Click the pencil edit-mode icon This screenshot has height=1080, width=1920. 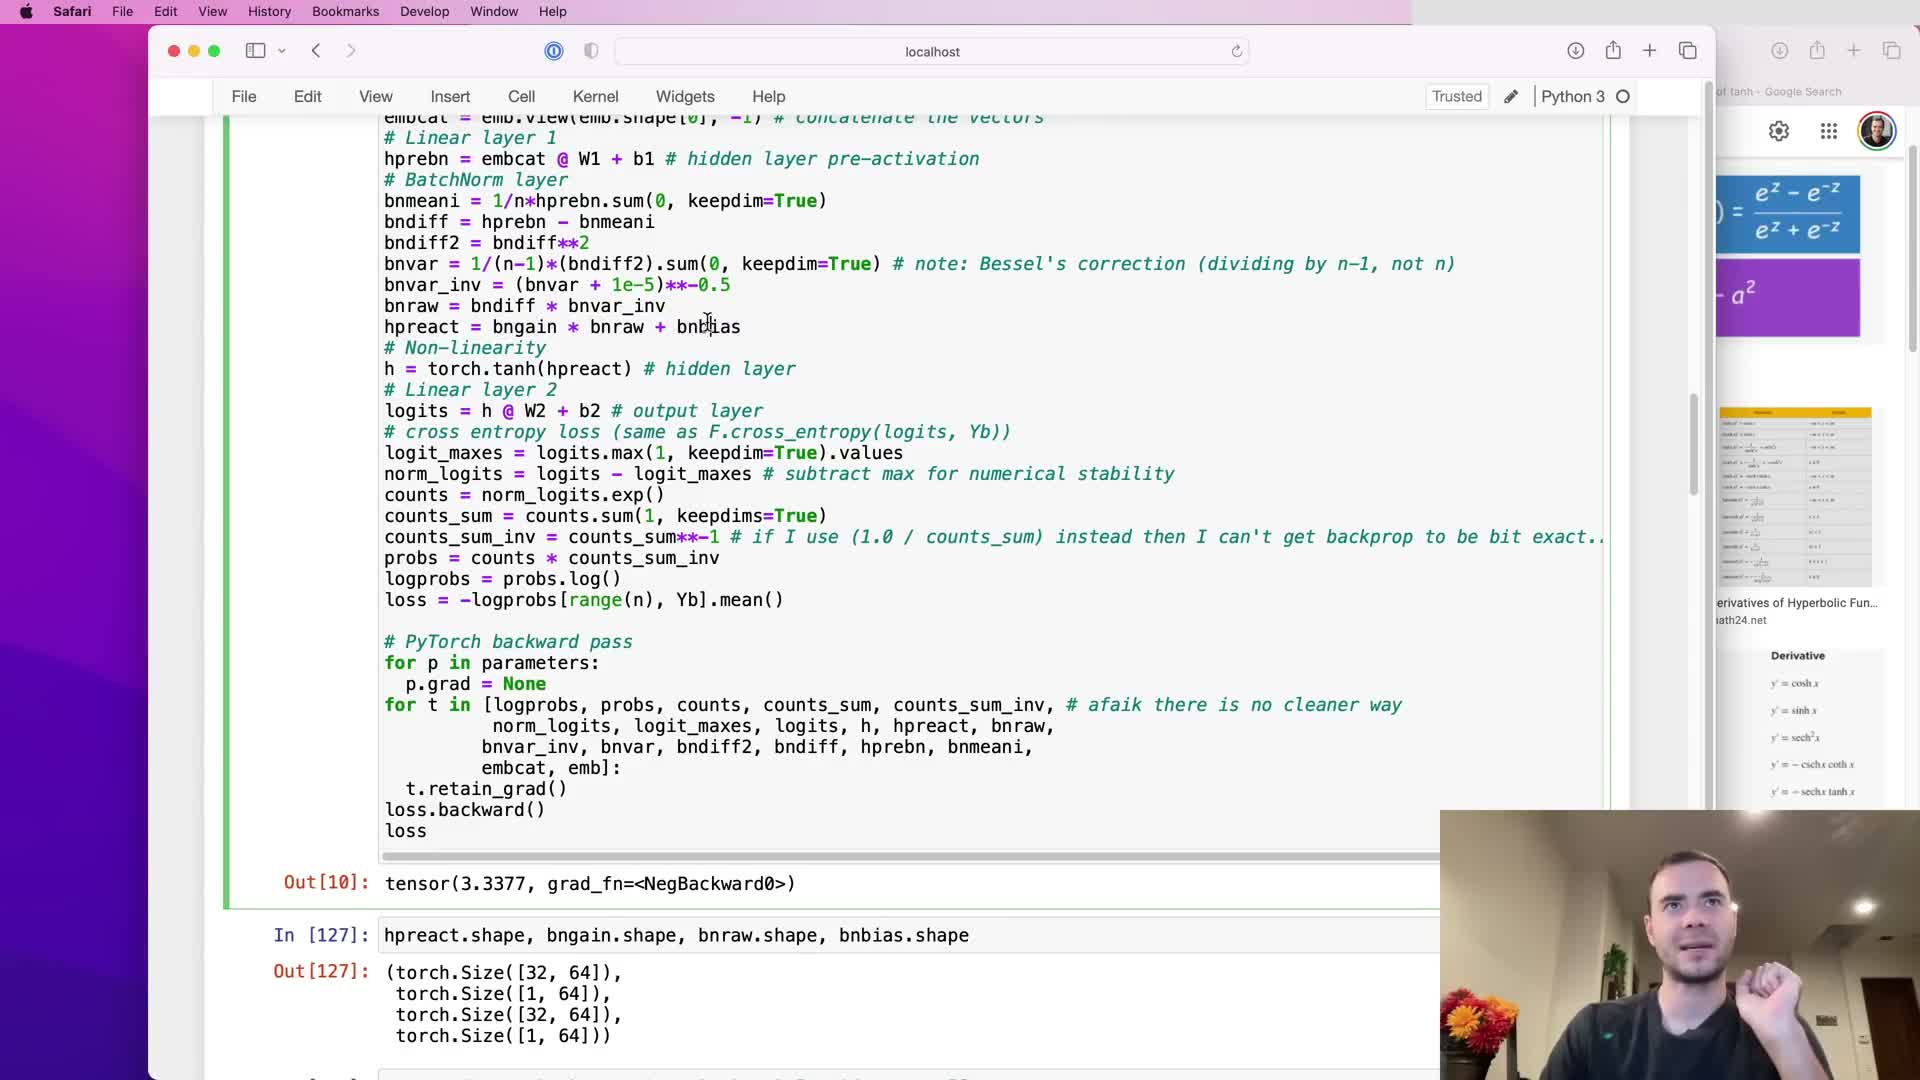1511,97
